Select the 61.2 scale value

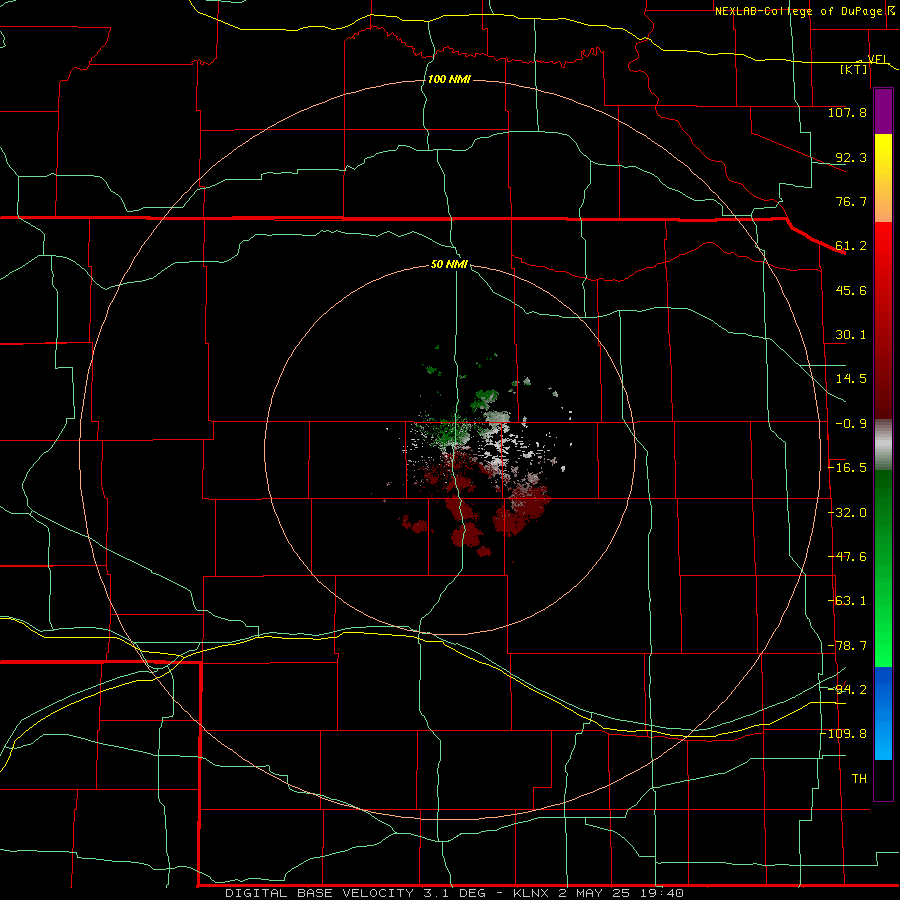851,246
